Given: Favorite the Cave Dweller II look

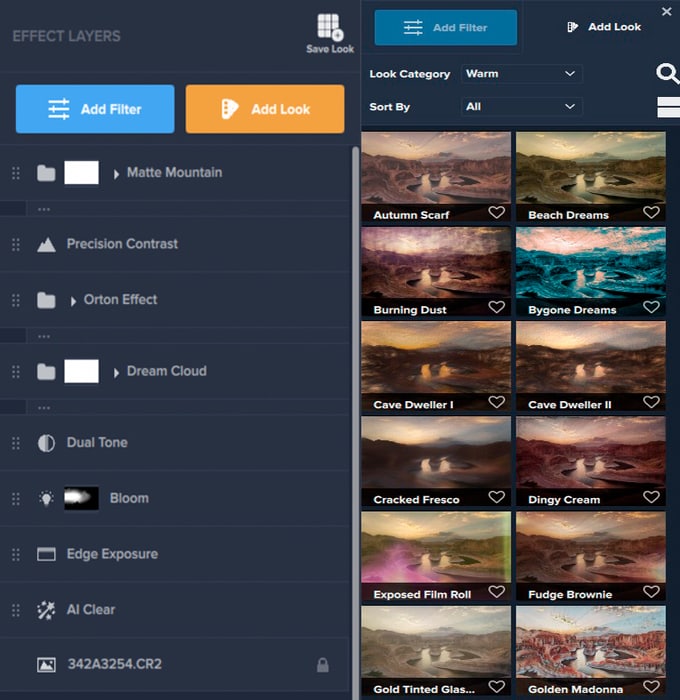Looking at the screenshot, I should click(651, 402).
